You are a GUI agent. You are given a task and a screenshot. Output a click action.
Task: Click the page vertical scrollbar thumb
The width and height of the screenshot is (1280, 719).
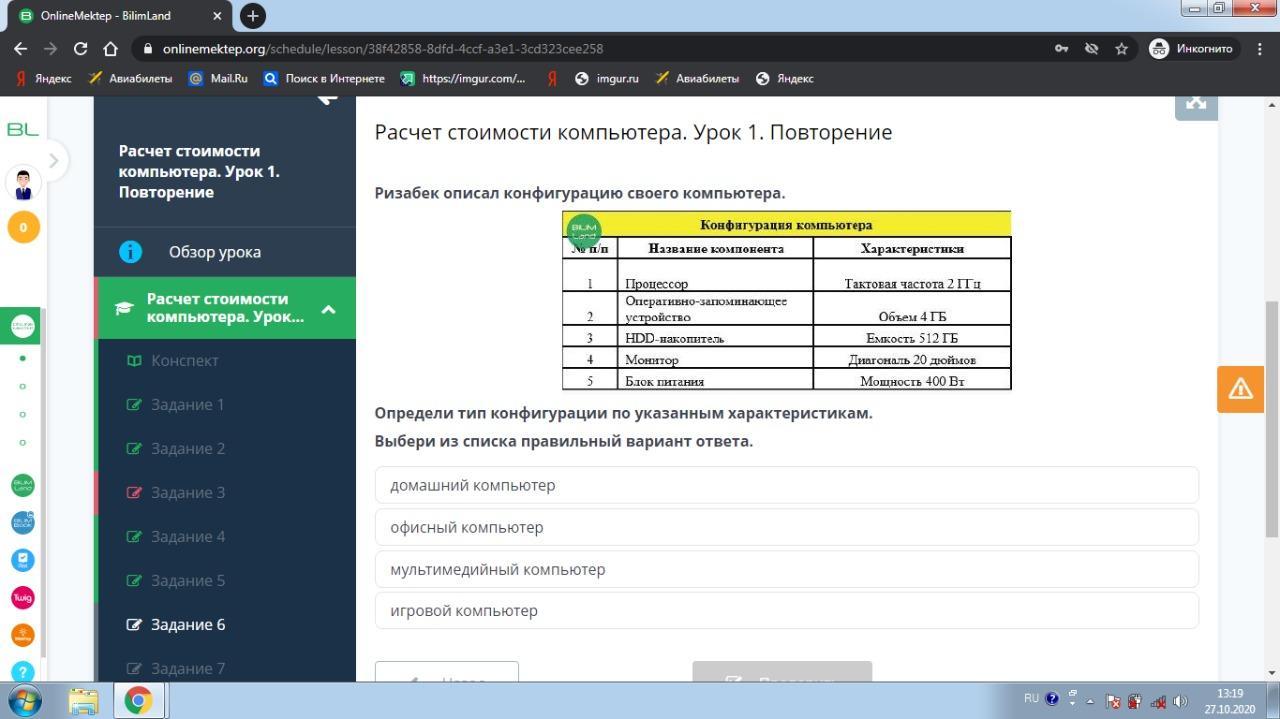click(x=1272, y=418)
